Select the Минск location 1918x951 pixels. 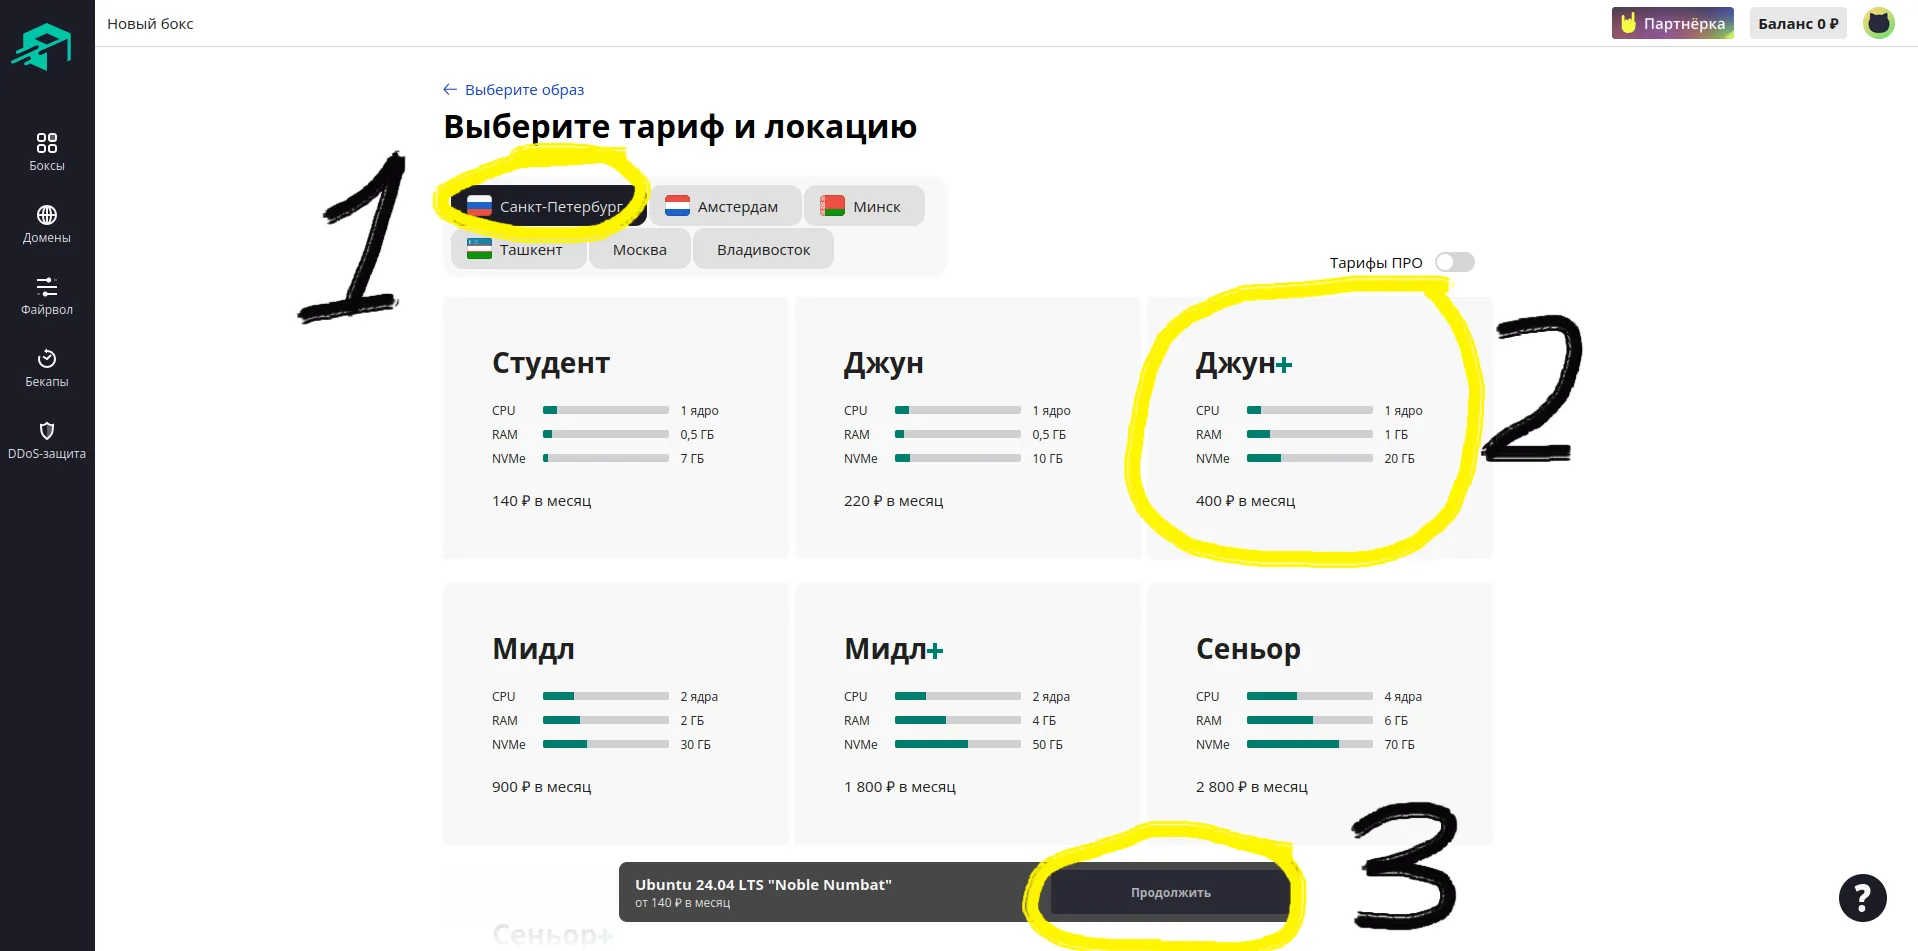(864, 206)
